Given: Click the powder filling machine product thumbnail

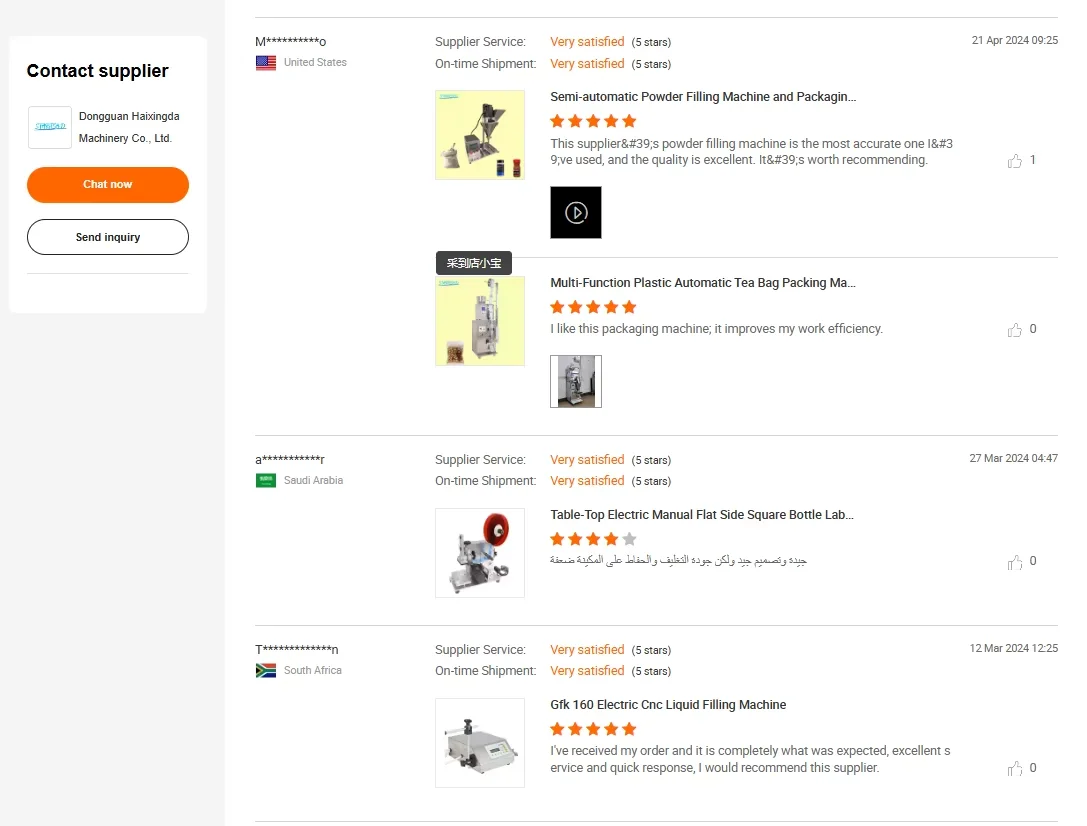Looking at the screenshot, I should point(480,135).
